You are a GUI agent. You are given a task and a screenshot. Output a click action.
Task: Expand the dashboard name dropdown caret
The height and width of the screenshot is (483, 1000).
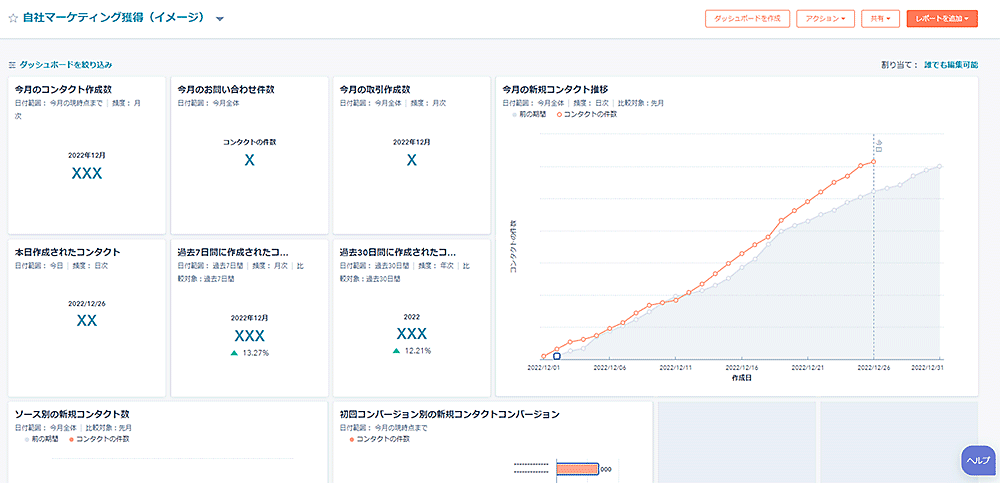(x=220, y=19)
